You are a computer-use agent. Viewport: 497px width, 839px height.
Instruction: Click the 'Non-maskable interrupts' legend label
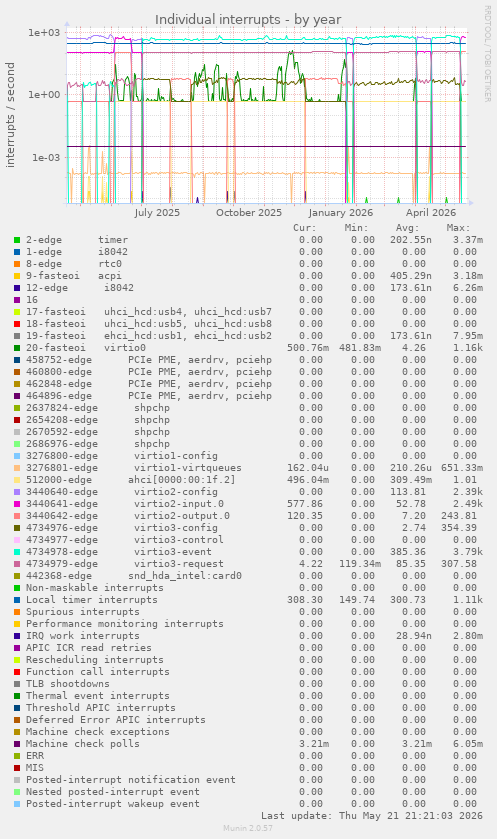pos(95,588)
